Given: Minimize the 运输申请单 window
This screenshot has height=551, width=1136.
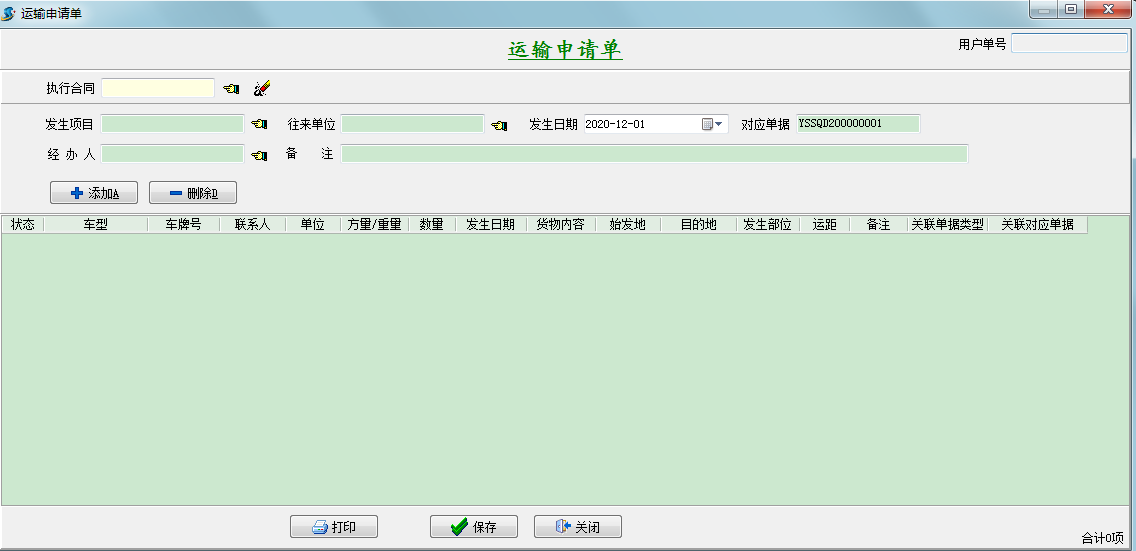Looking at the screenshot, I should point(1044,10).
